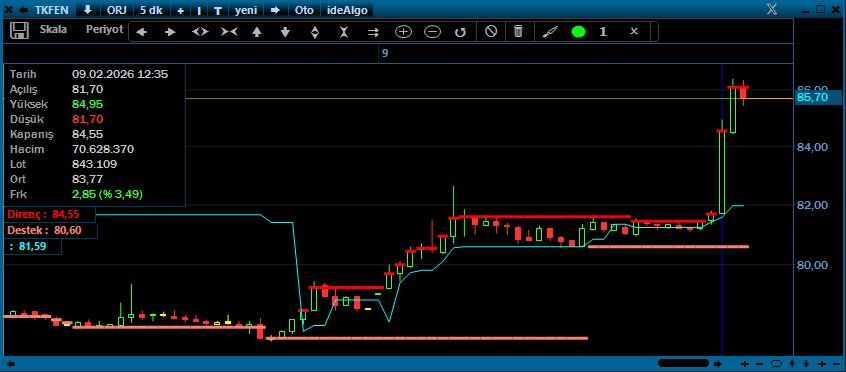This screenshot has width=846, height=372.
Task: Click the double right-arrows toolbar icon
Action: pyautogui.click(x=373, y=32)
